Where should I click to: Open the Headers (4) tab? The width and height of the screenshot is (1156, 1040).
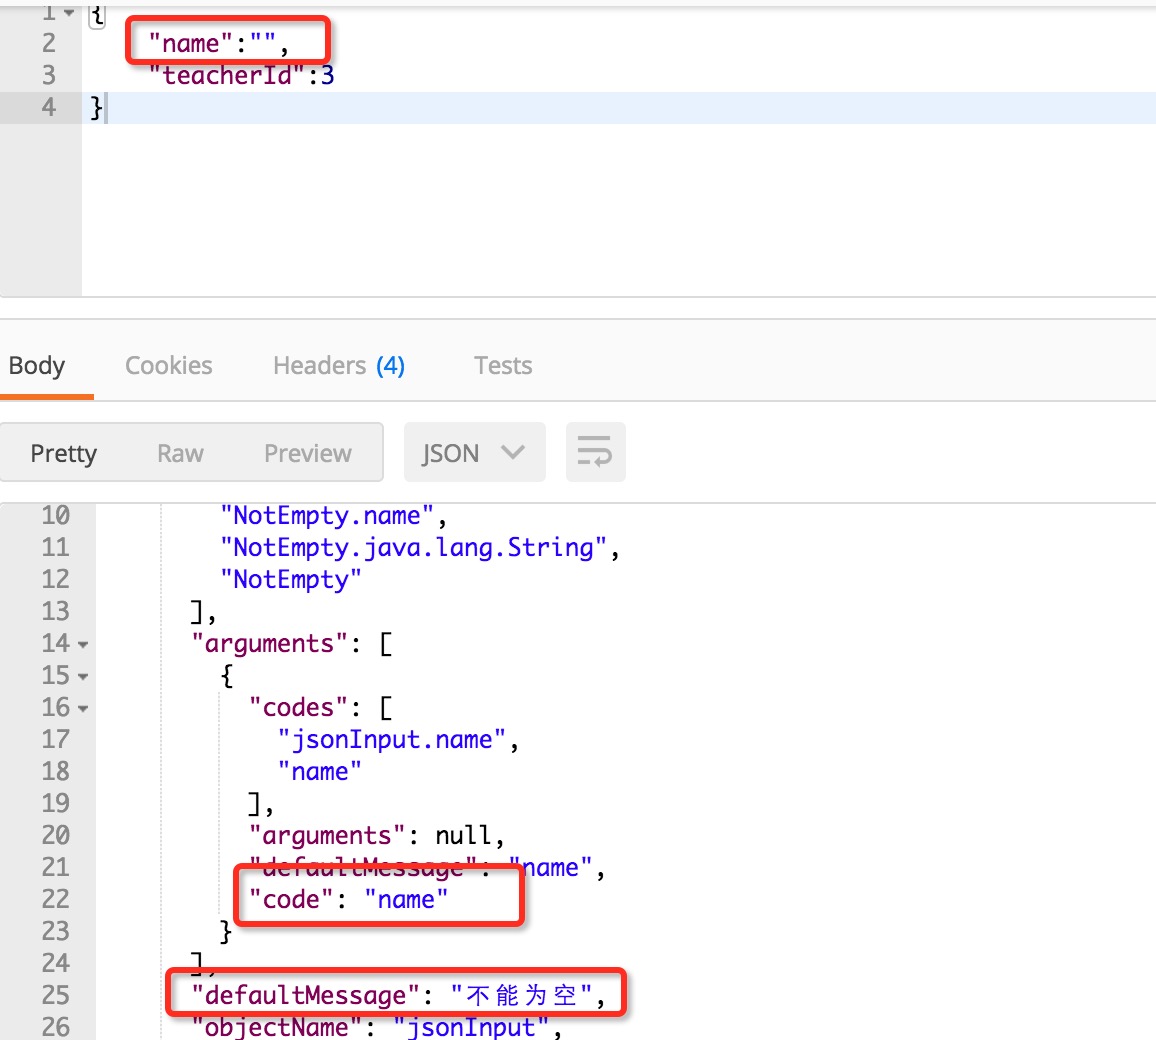[338, 366]
